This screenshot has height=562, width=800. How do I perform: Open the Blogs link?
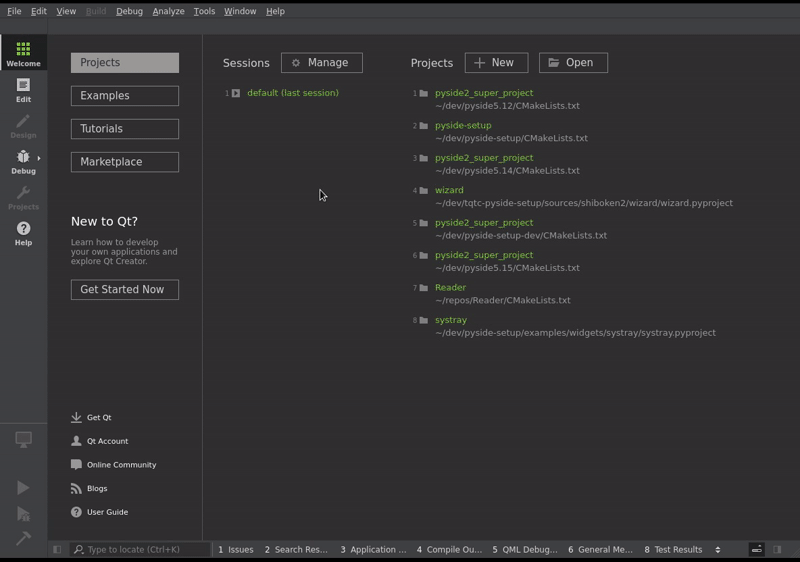coord(89,488)
